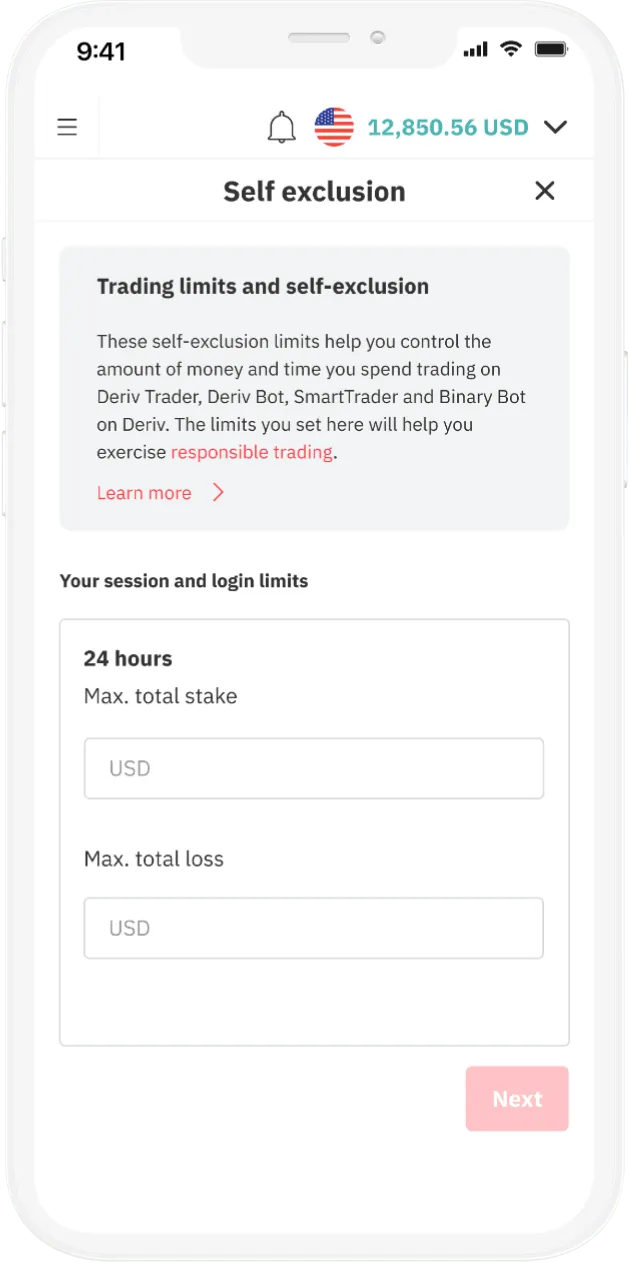Open the responsible trading link
Viewport: 630px width, 1263px height.
click(x=251, y=452)
